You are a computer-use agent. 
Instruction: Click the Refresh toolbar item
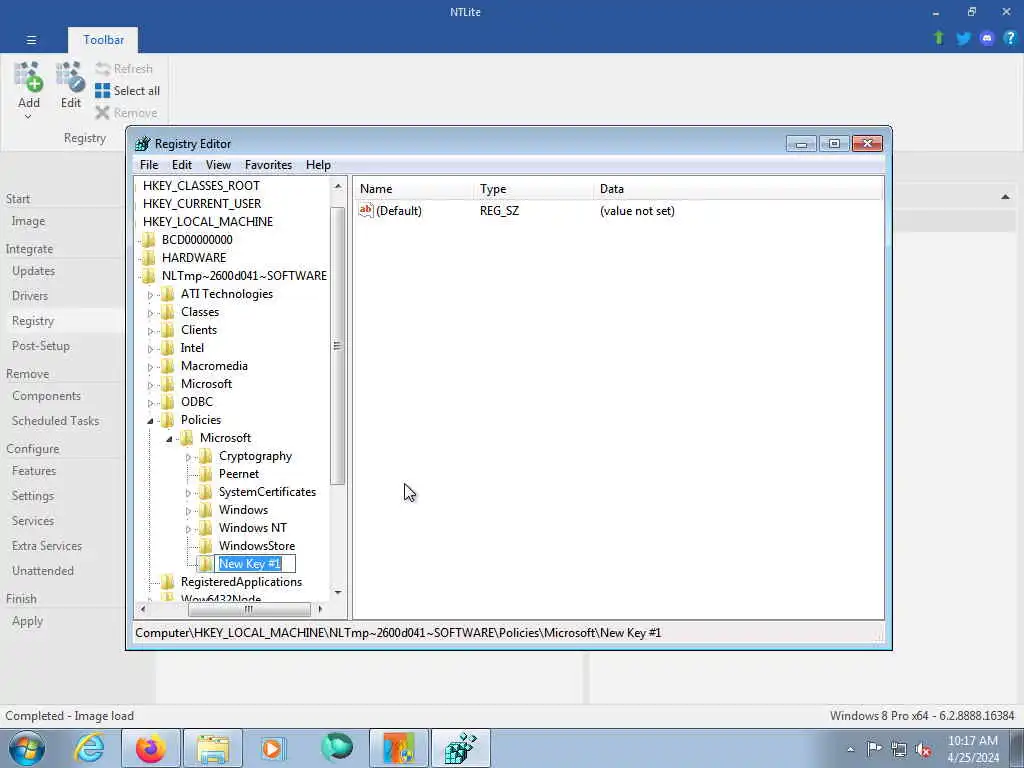click(124, 69)
